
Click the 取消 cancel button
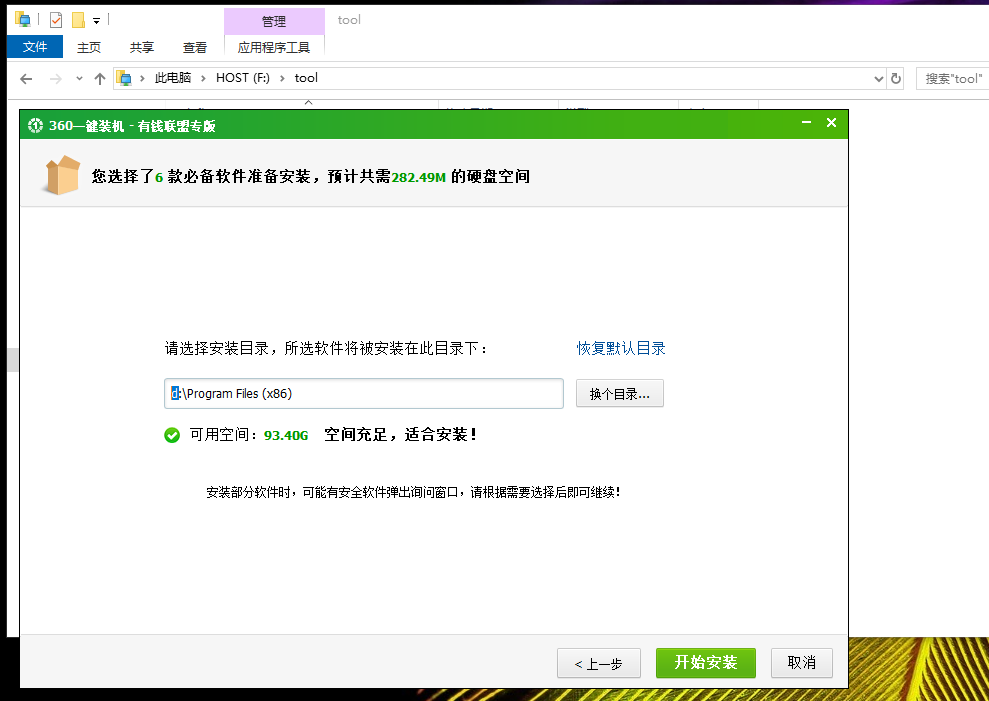[802, 663]
